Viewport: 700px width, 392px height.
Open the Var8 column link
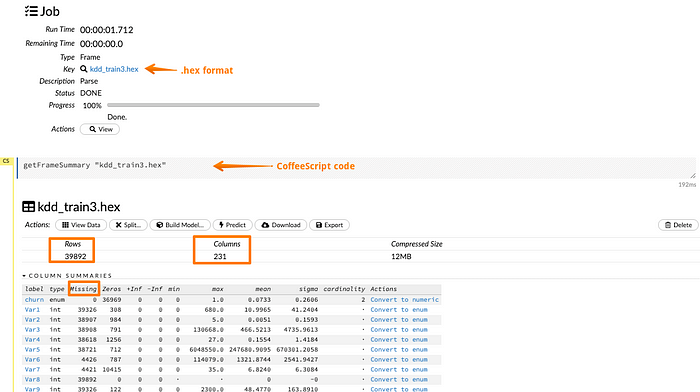point(32,379)
